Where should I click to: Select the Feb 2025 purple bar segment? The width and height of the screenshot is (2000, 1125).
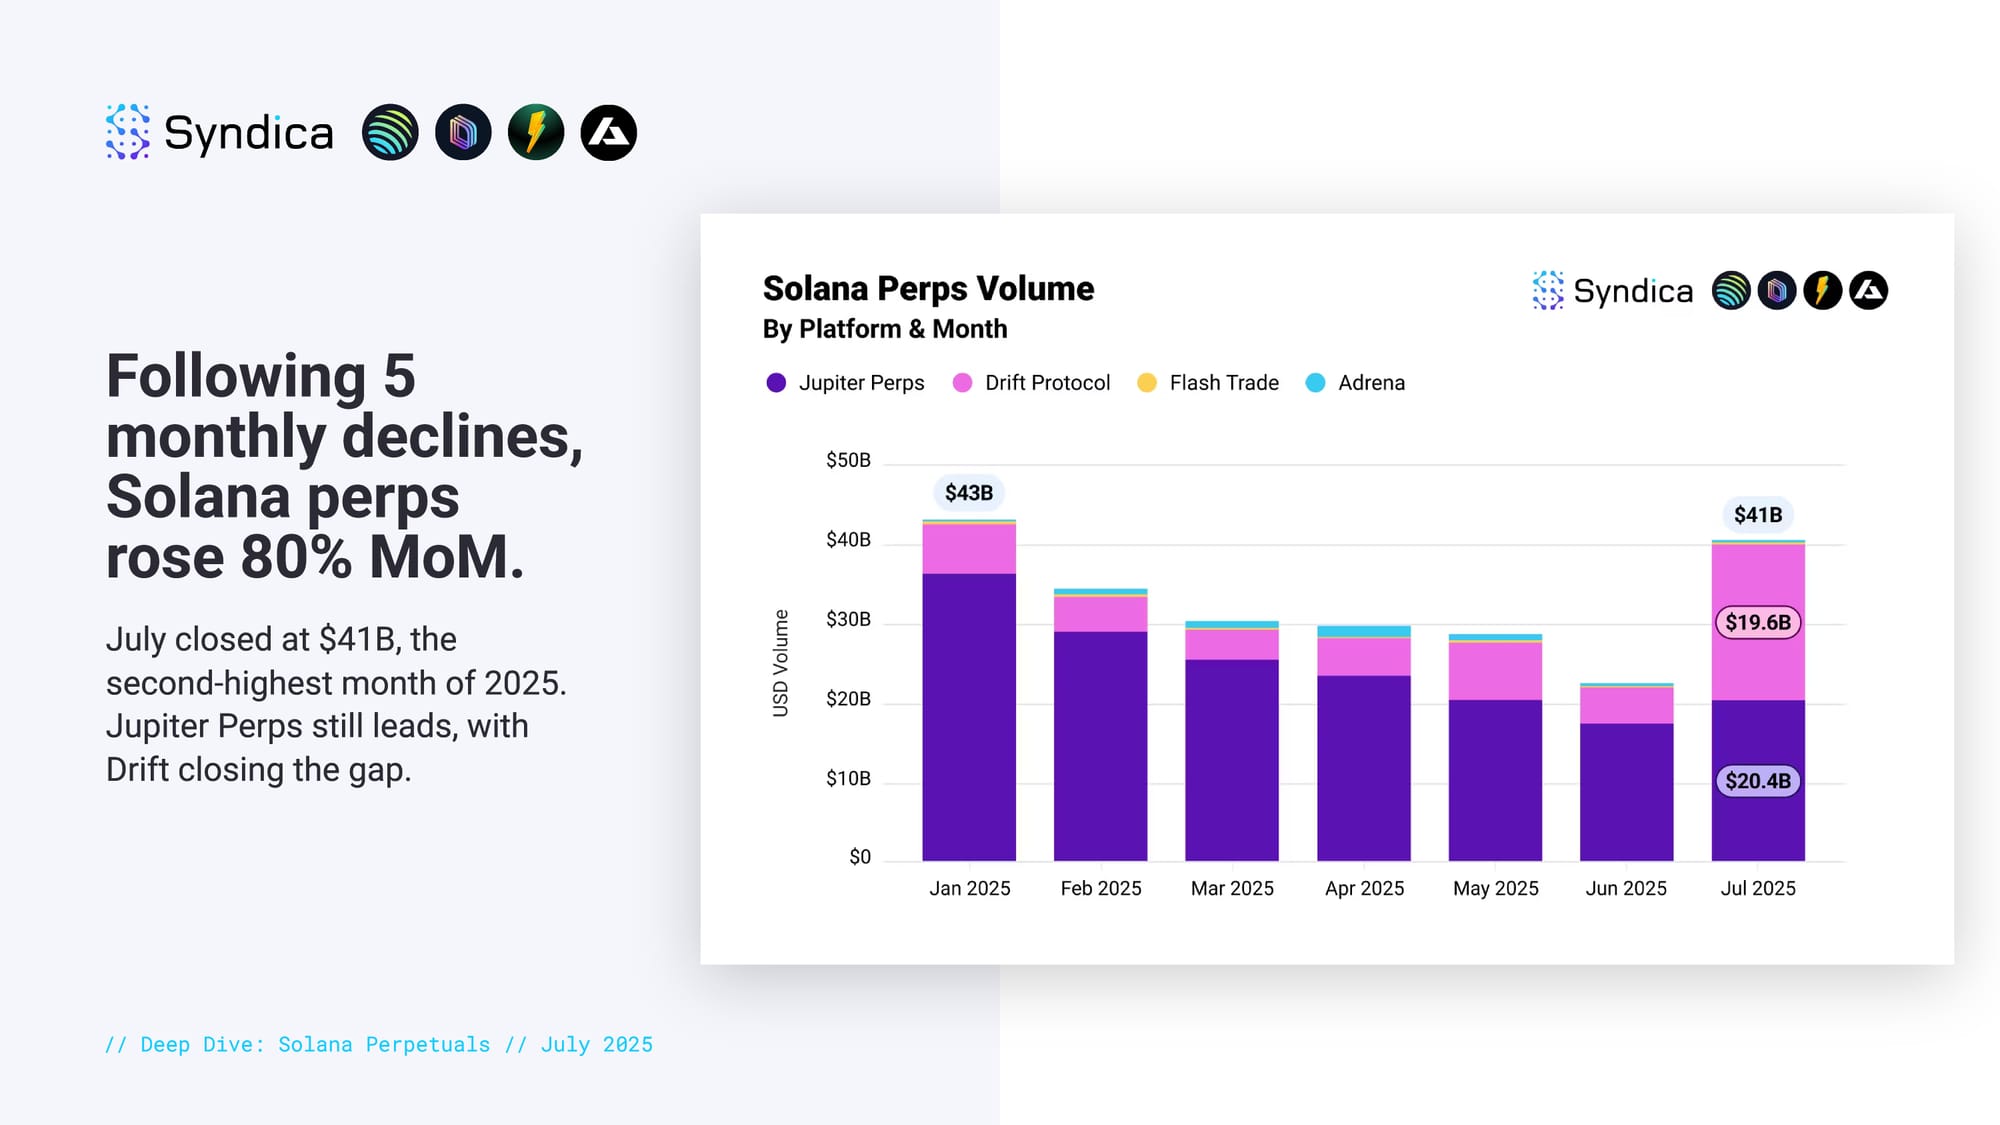(x=1100, y=746)
